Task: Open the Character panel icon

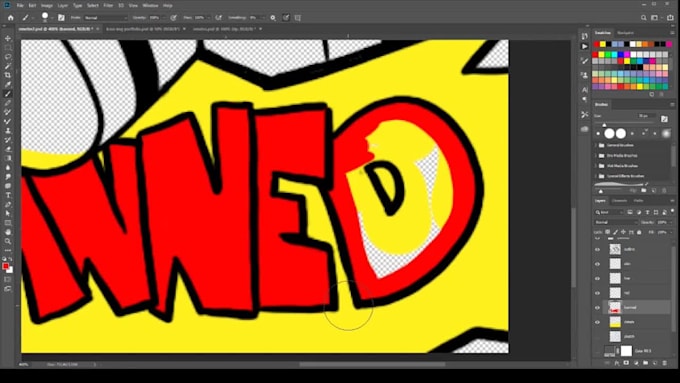Action: [x=585, y=90]
